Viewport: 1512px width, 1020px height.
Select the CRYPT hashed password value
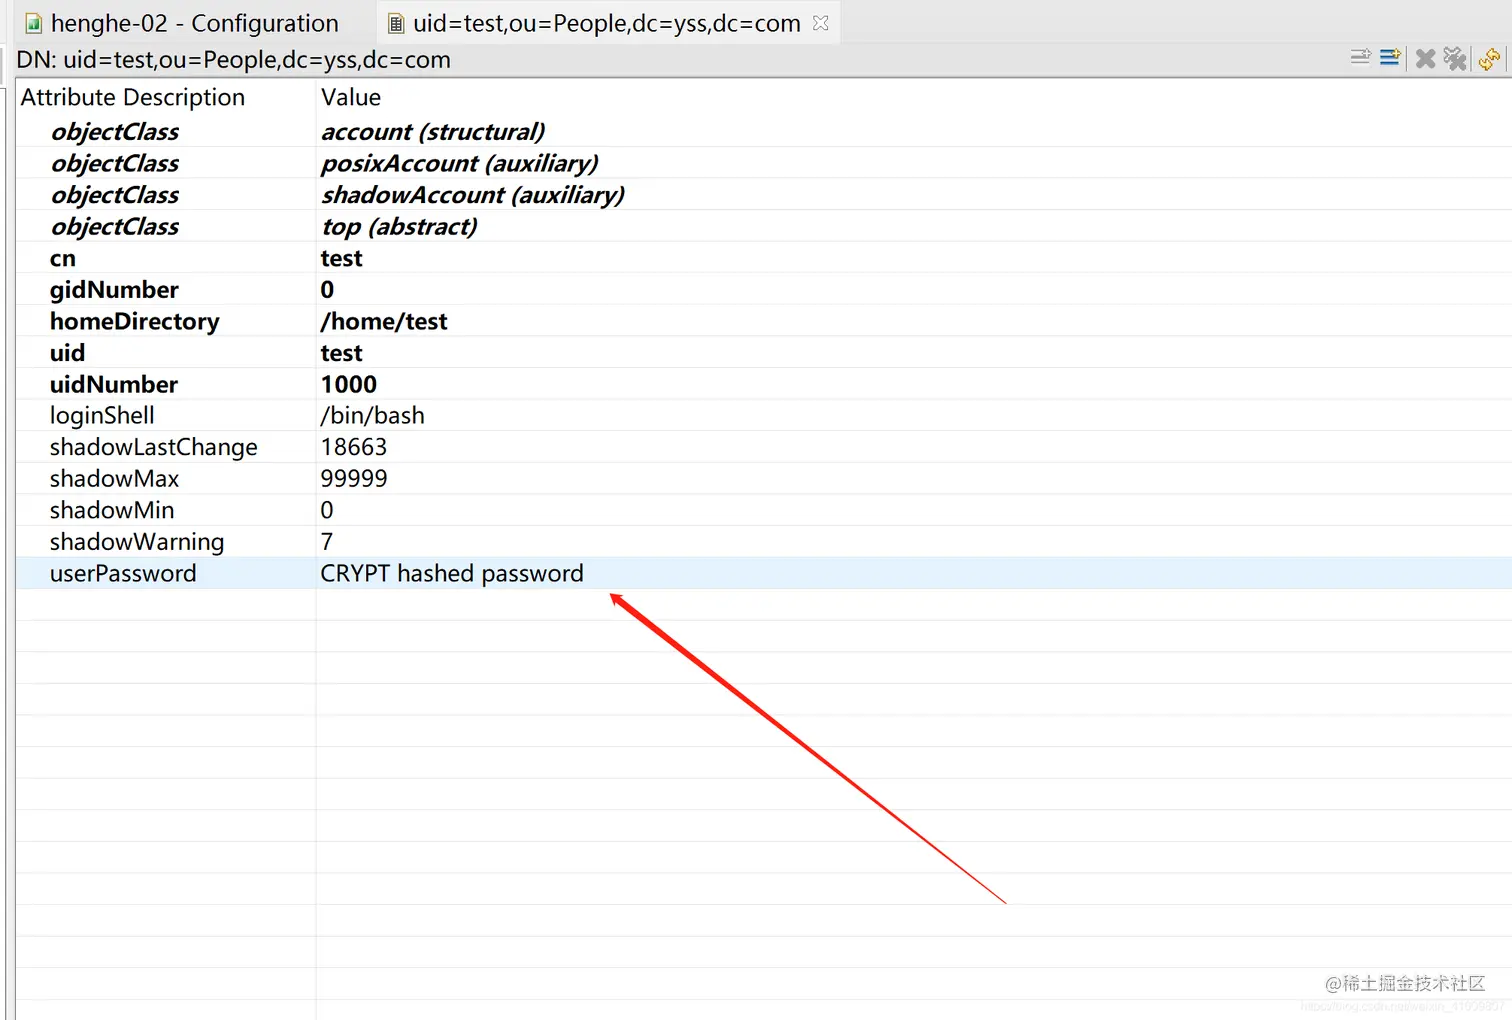click(x=452, y=574)
